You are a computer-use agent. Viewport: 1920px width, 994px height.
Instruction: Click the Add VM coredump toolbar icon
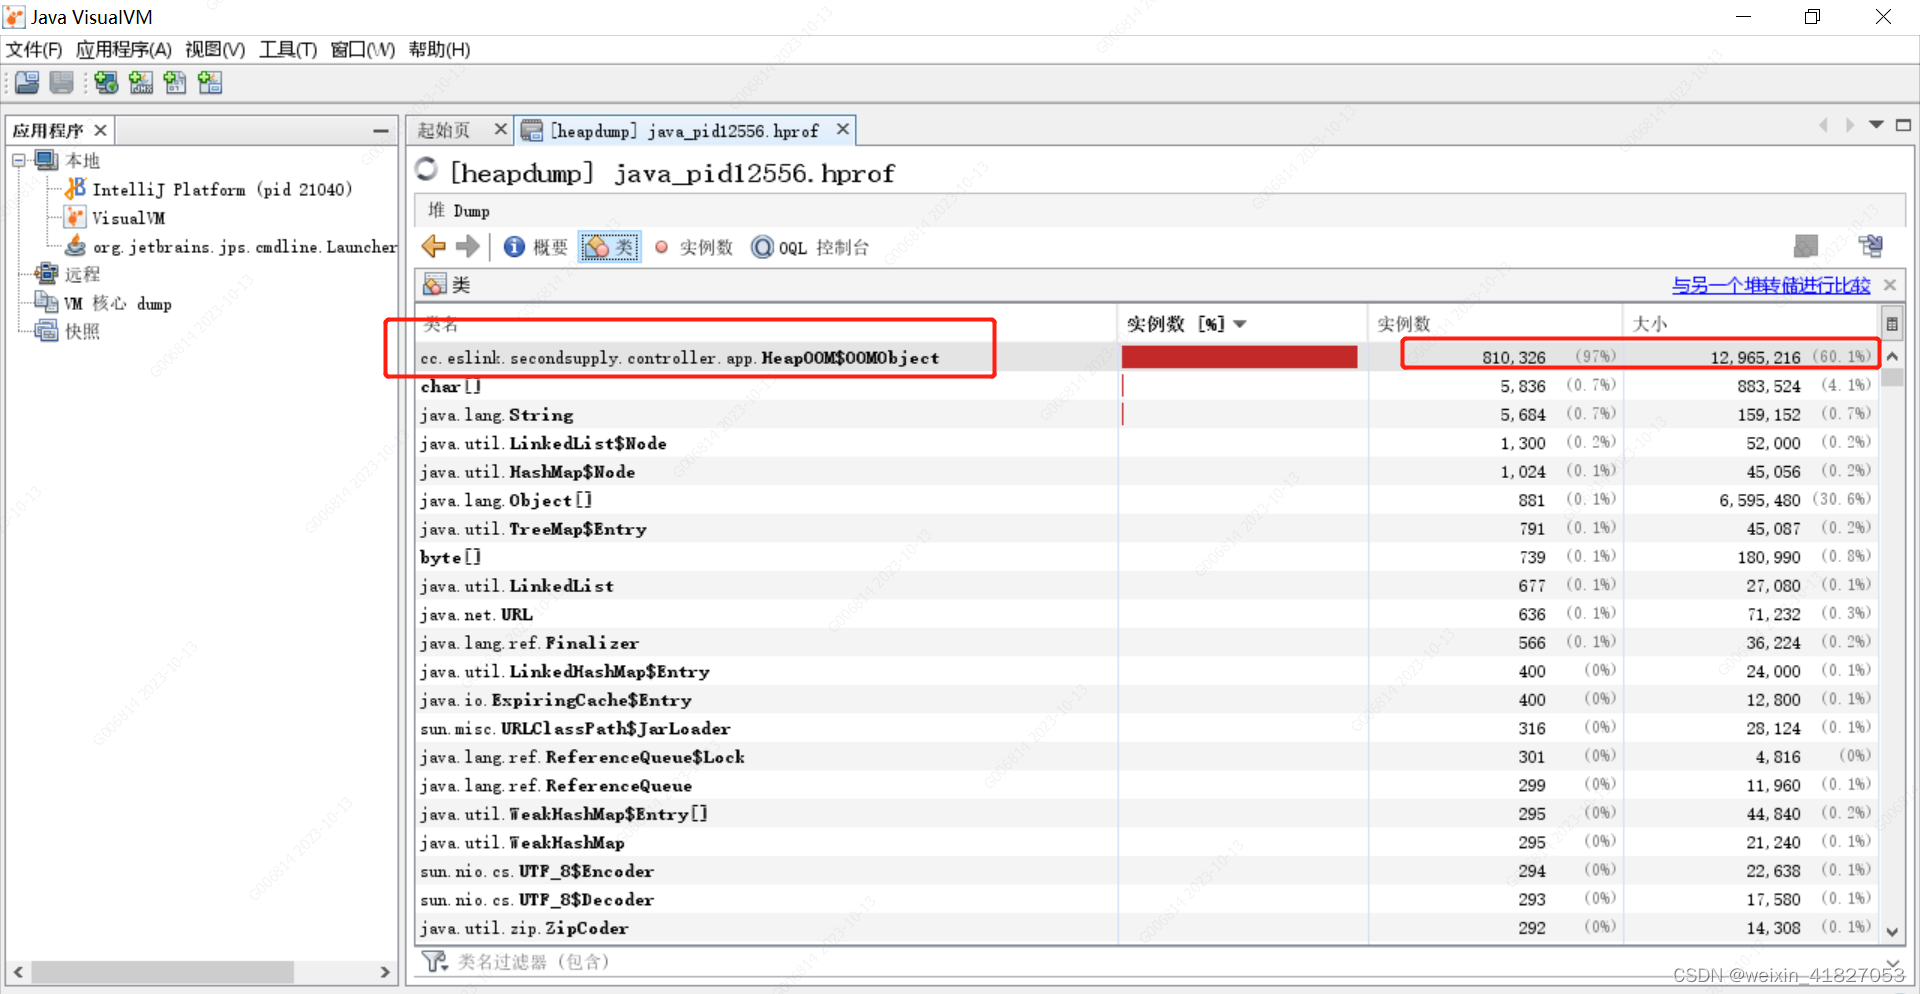click(x=175, y=83)
